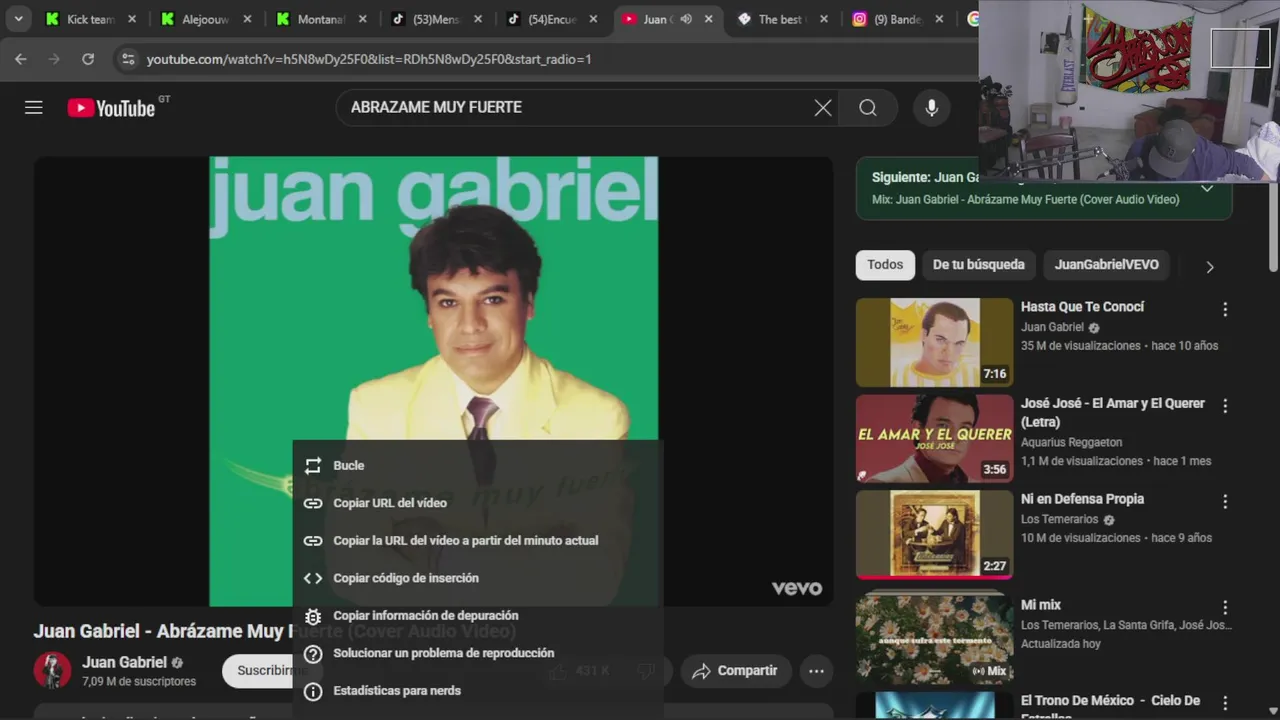Viewport: 1280px width, 720px height.
Task: Select the JuanGabrielVEVO chip
Action: [1106, 265]
